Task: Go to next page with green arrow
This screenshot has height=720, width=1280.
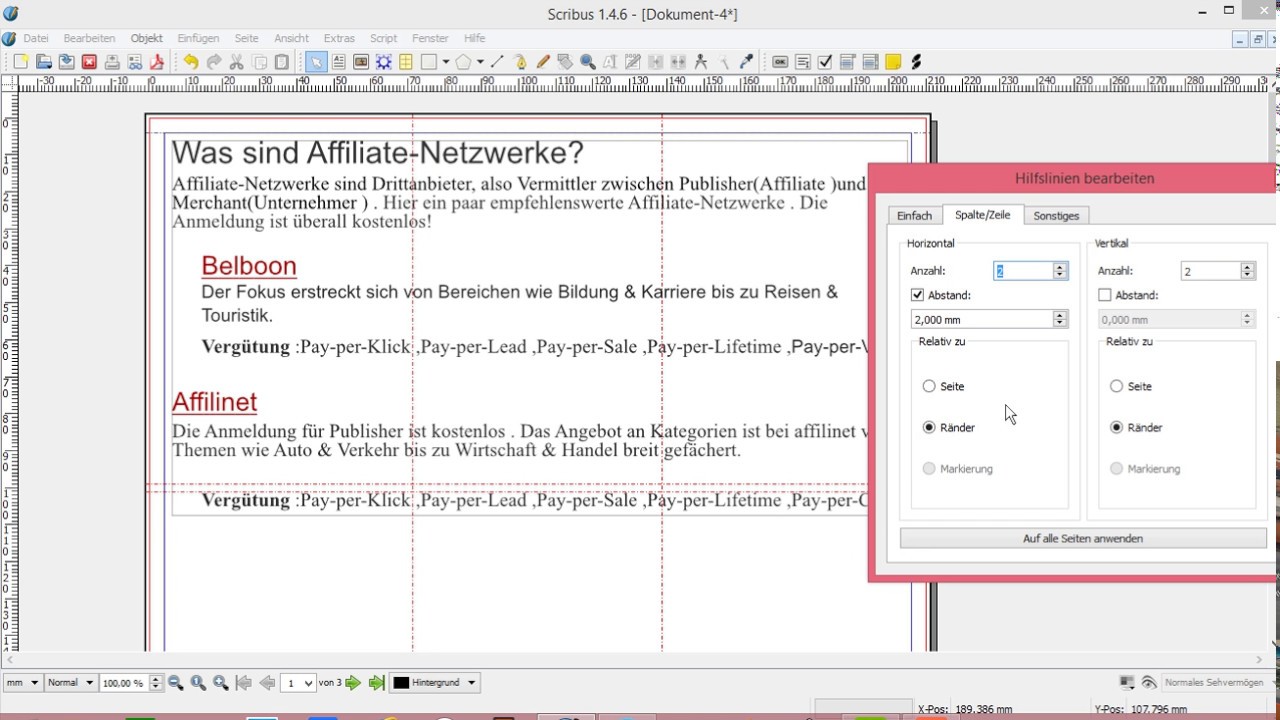Action: (x=353, y=683)
